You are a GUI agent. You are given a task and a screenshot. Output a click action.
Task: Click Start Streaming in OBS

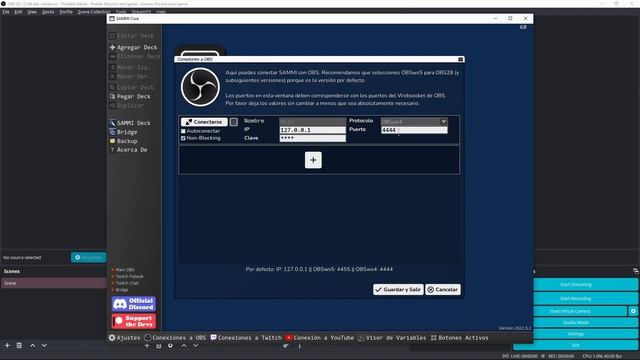point(585,284)
